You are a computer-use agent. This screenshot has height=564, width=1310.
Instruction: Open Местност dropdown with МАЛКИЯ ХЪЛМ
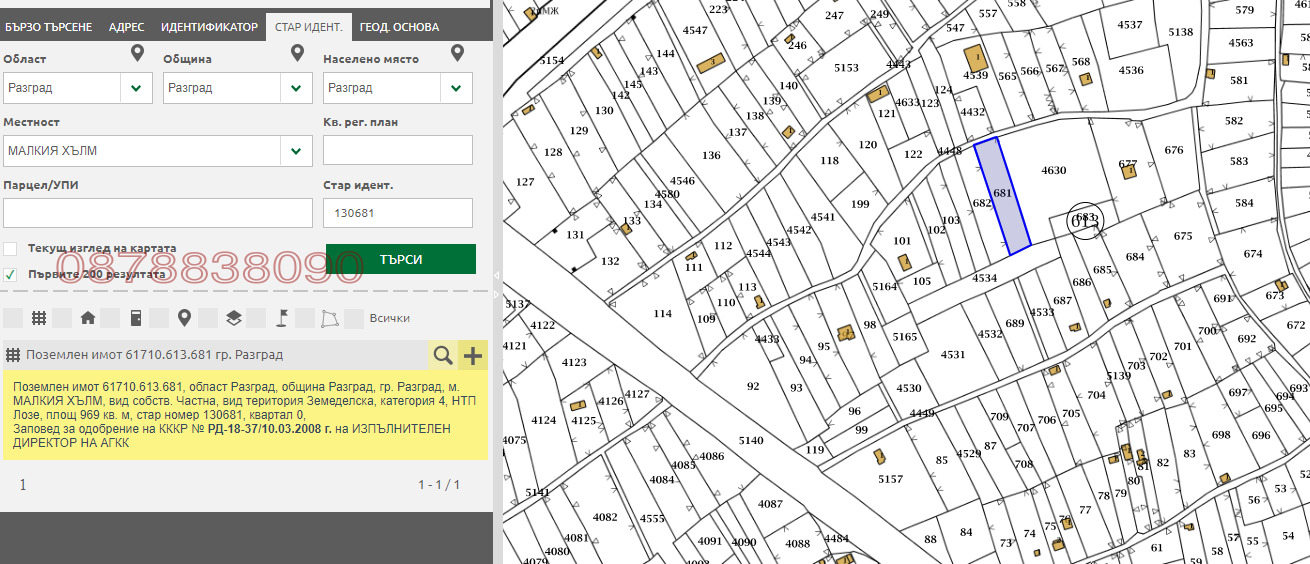click(158, 151)
